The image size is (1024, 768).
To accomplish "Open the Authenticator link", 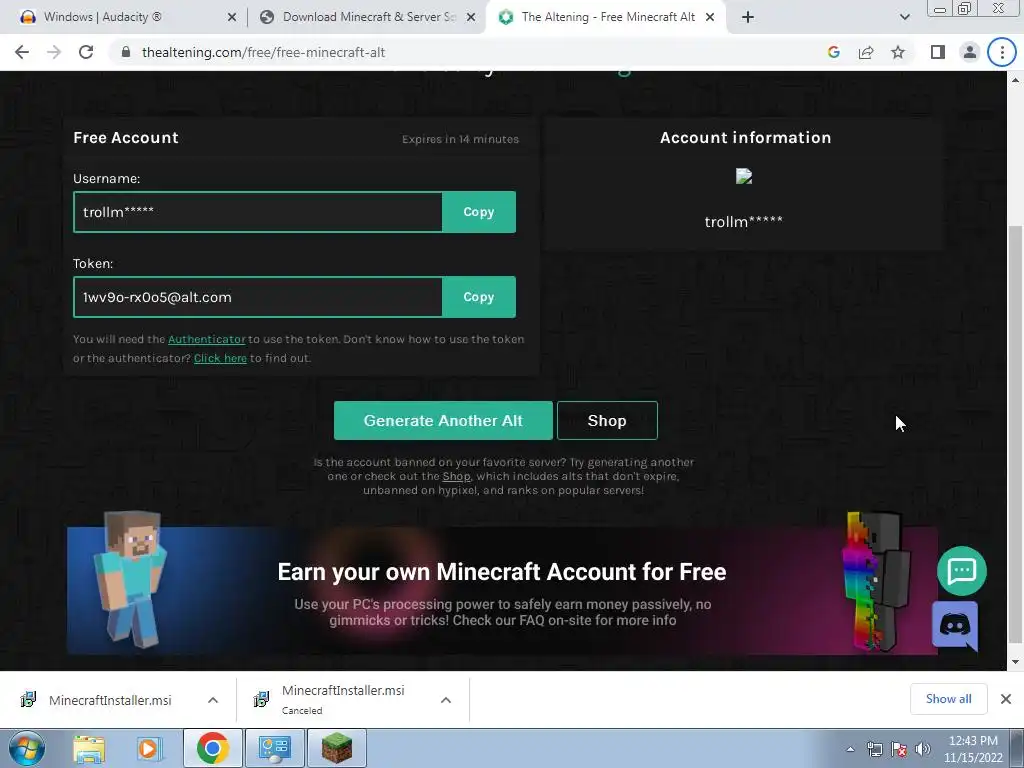I will coord(206,340).
